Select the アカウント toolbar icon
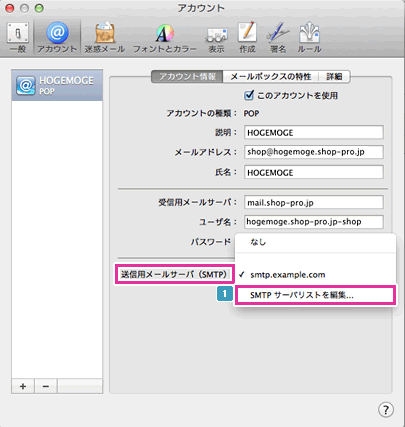Screen dimensions: 405x427 tap(57, 37)
